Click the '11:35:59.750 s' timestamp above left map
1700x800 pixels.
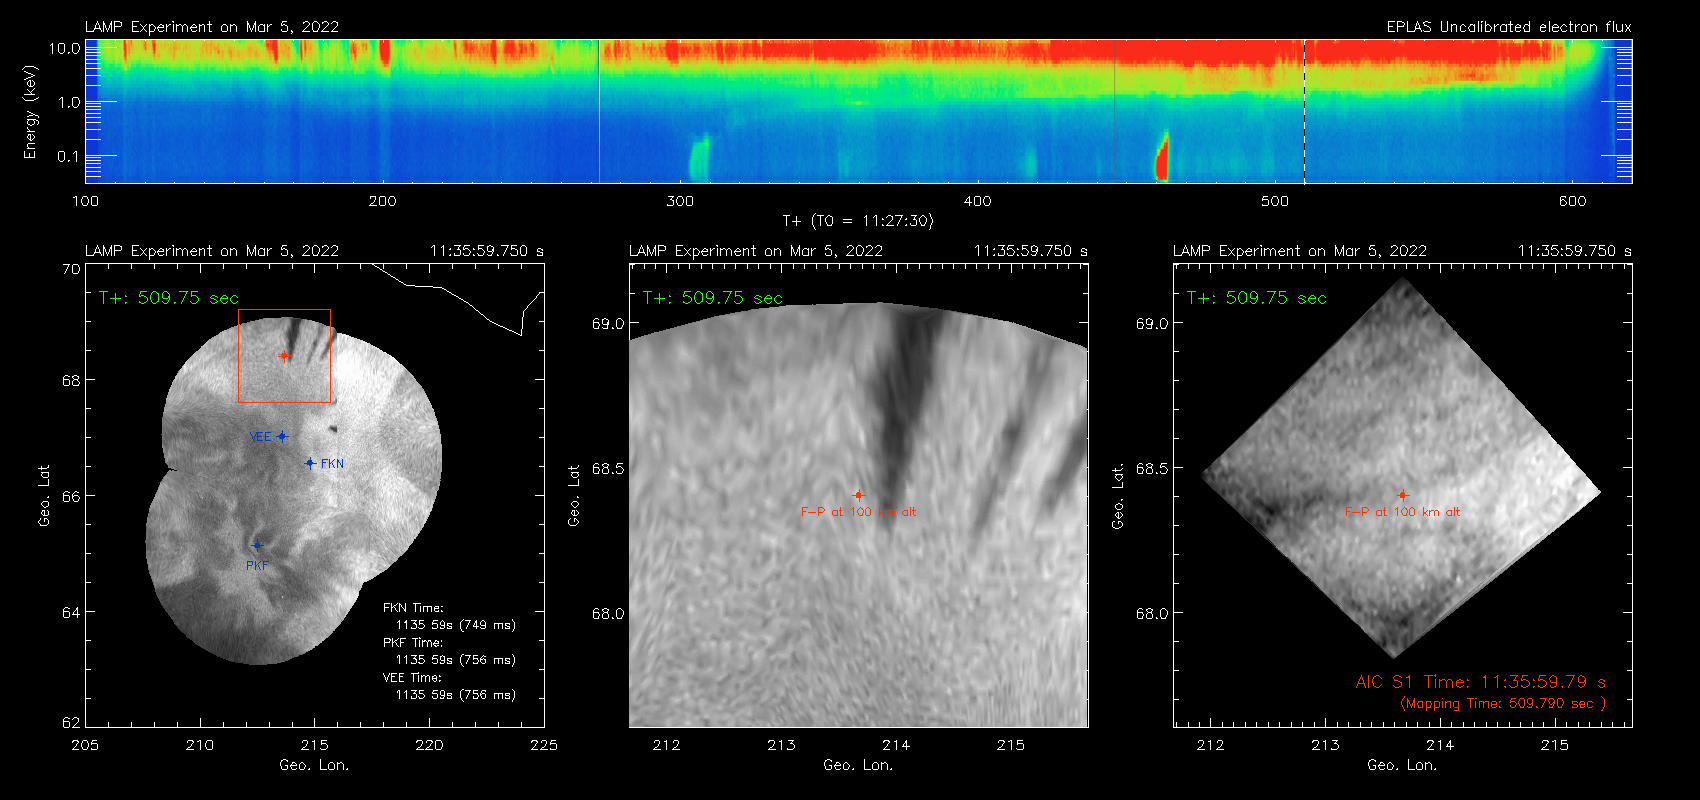[x=487, y=251]
